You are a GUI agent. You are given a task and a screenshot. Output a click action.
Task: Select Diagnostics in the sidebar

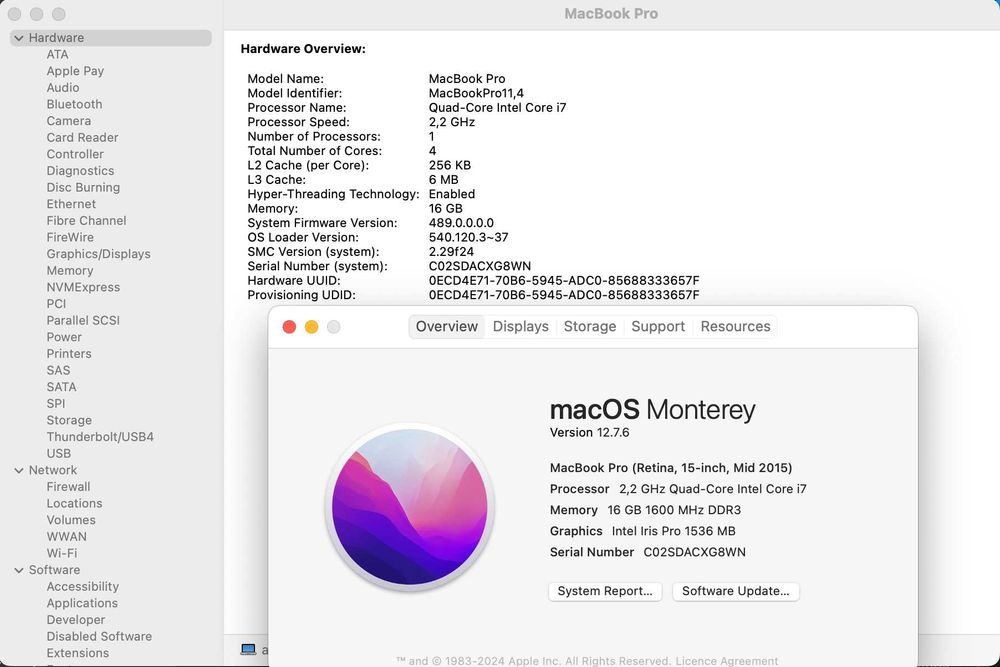(x=80, y=171)
